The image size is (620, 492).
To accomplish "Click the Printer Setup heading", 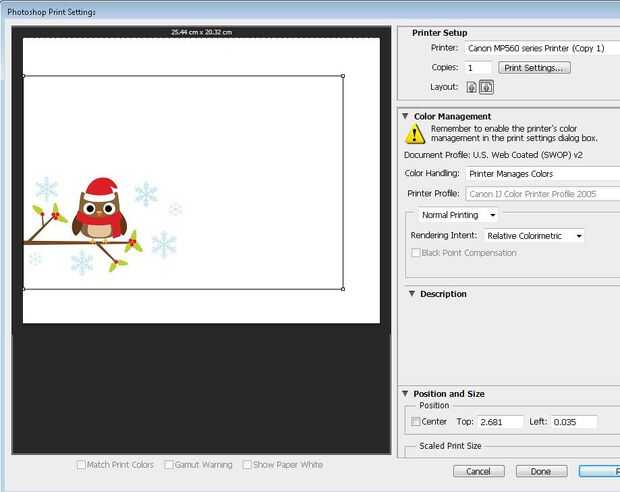I will pos(440,33).
